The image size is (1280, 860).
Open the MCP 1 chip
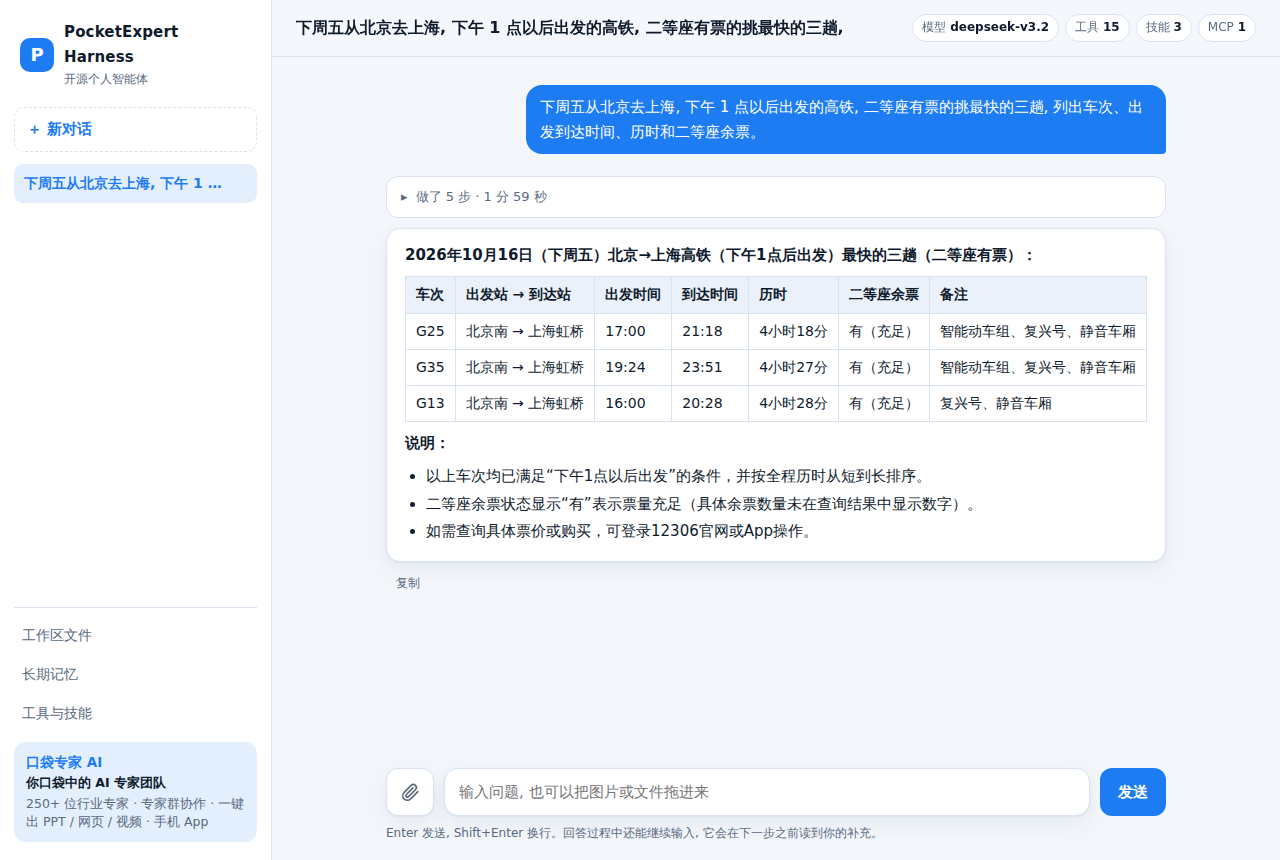[x=1226, y=27]
